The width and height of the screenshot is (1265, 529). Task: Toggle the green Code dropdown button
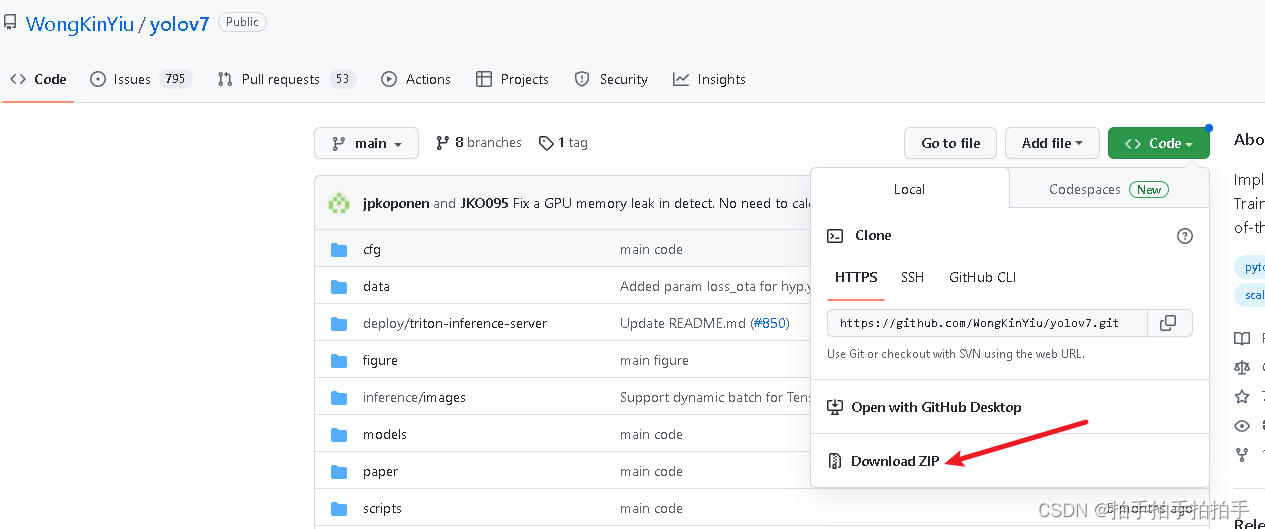click(x=1158, y=143)
